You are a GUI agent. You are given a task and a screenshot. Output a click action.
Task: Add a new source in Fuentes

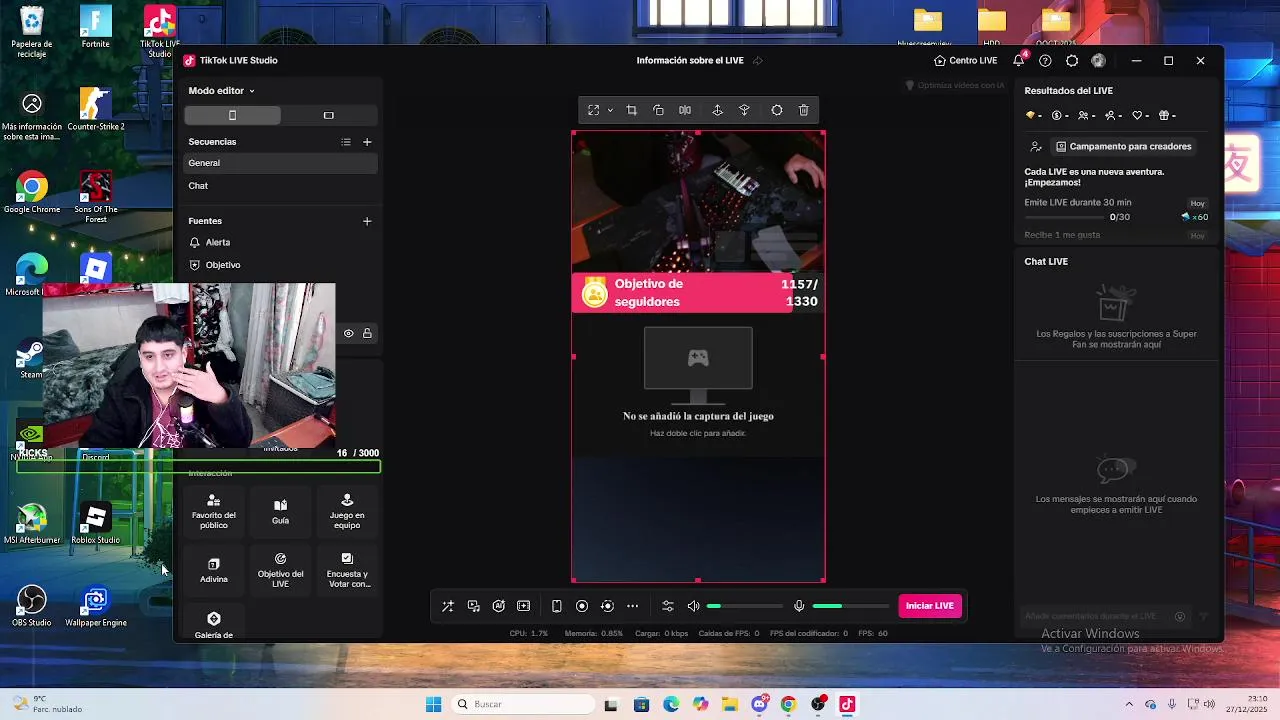(x=367, y=221)
